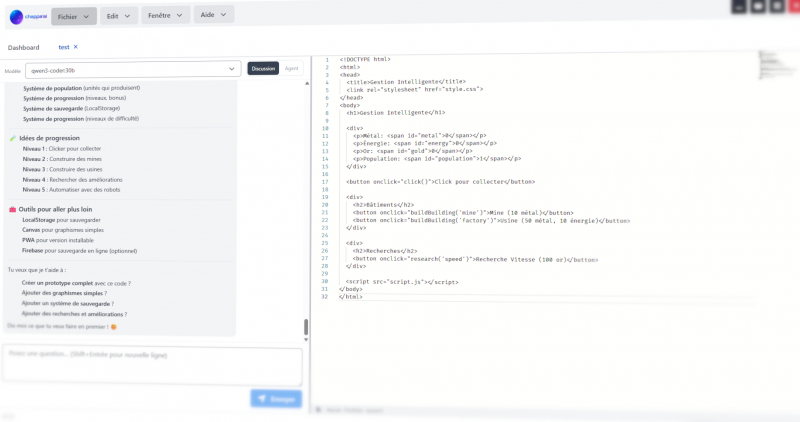
Task: Open the Edit menu
Action: coord(120,16)
